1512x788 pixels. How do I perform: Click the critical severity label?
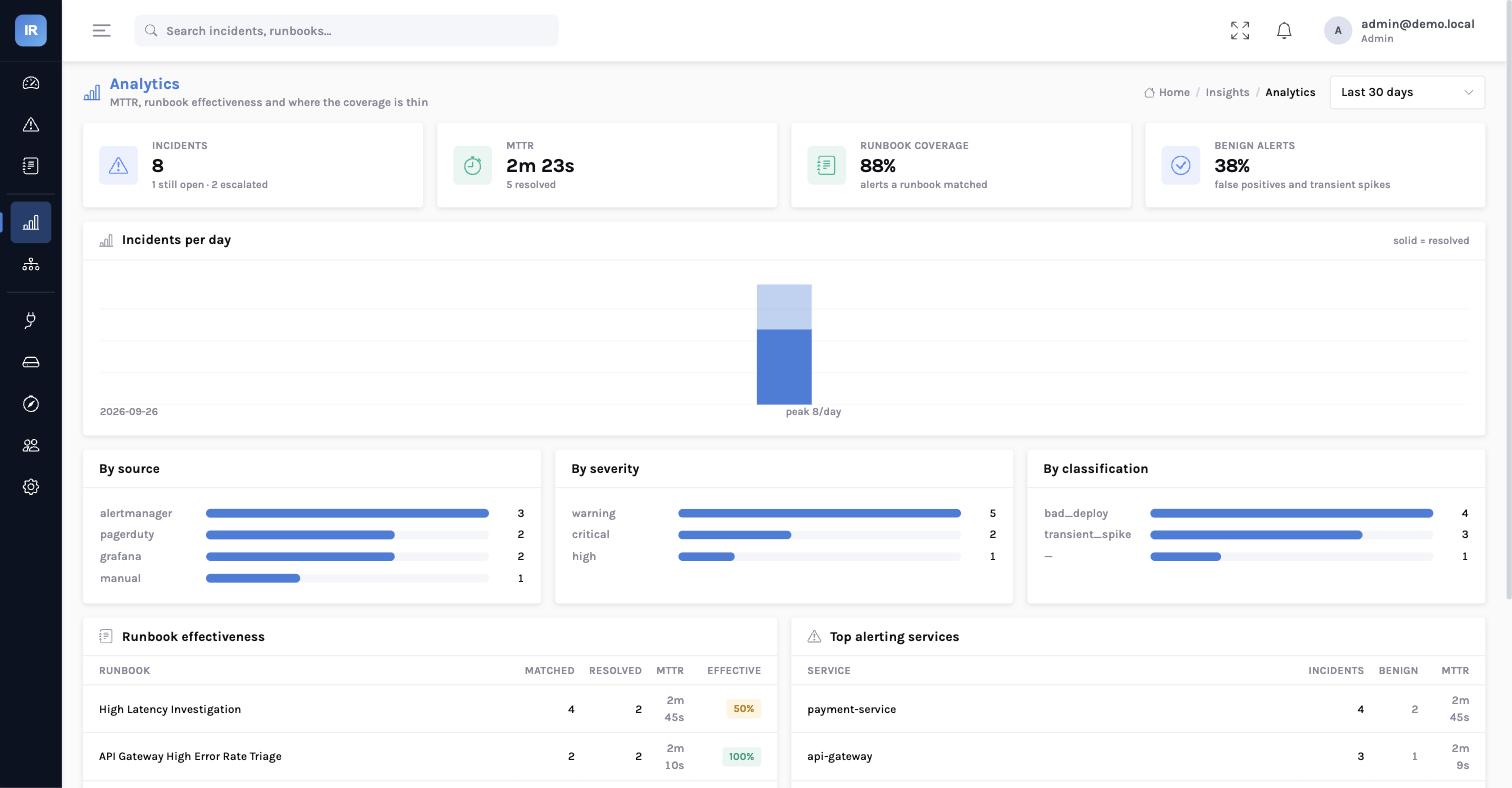coord(591,534)
